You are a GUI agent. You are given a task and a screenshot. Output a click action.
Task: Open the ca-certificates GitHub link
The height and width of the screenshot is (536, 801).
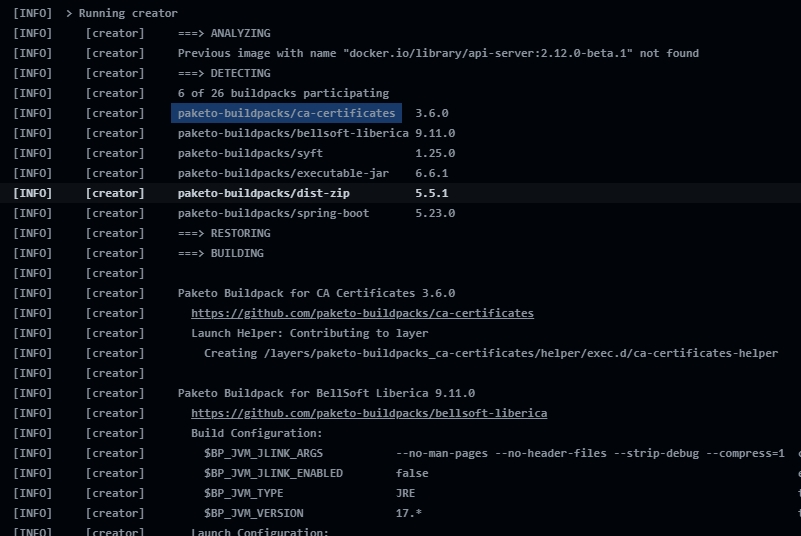[362, 313]
